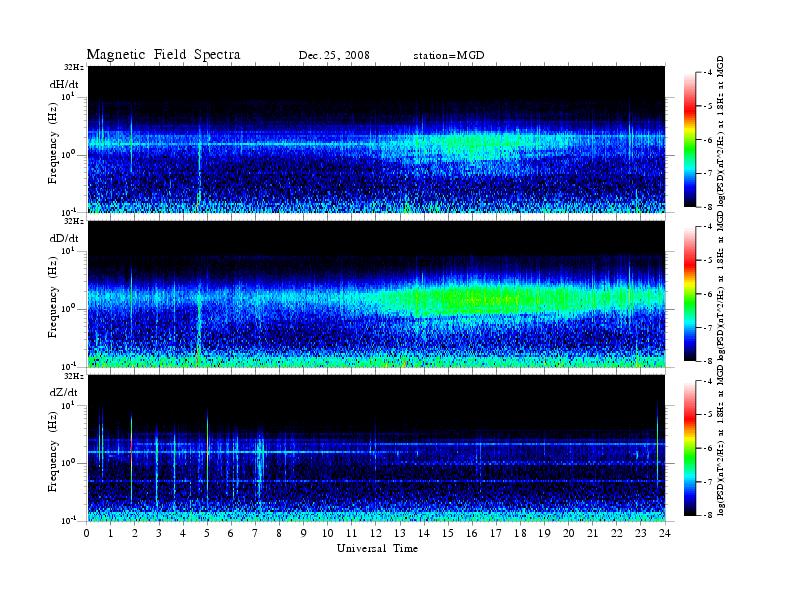Click the "Universal Time" axis title
The image size is (792, 612).
click(x=377, y=548)
